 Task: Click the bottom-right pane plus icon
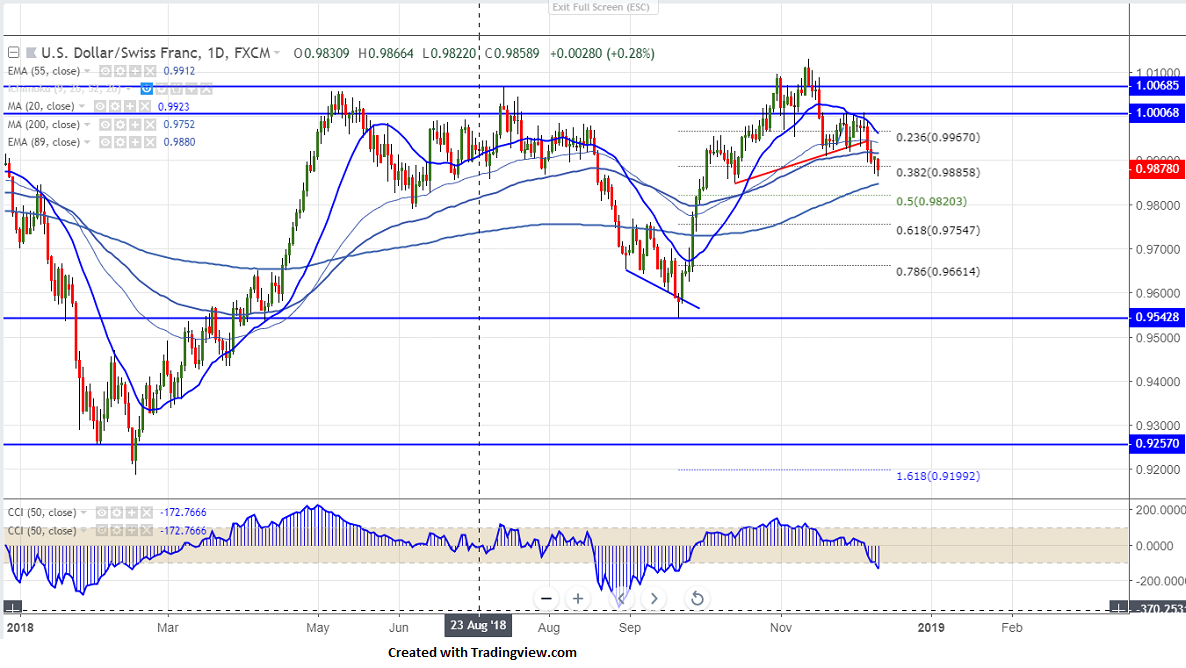(x=1119, y=607)
